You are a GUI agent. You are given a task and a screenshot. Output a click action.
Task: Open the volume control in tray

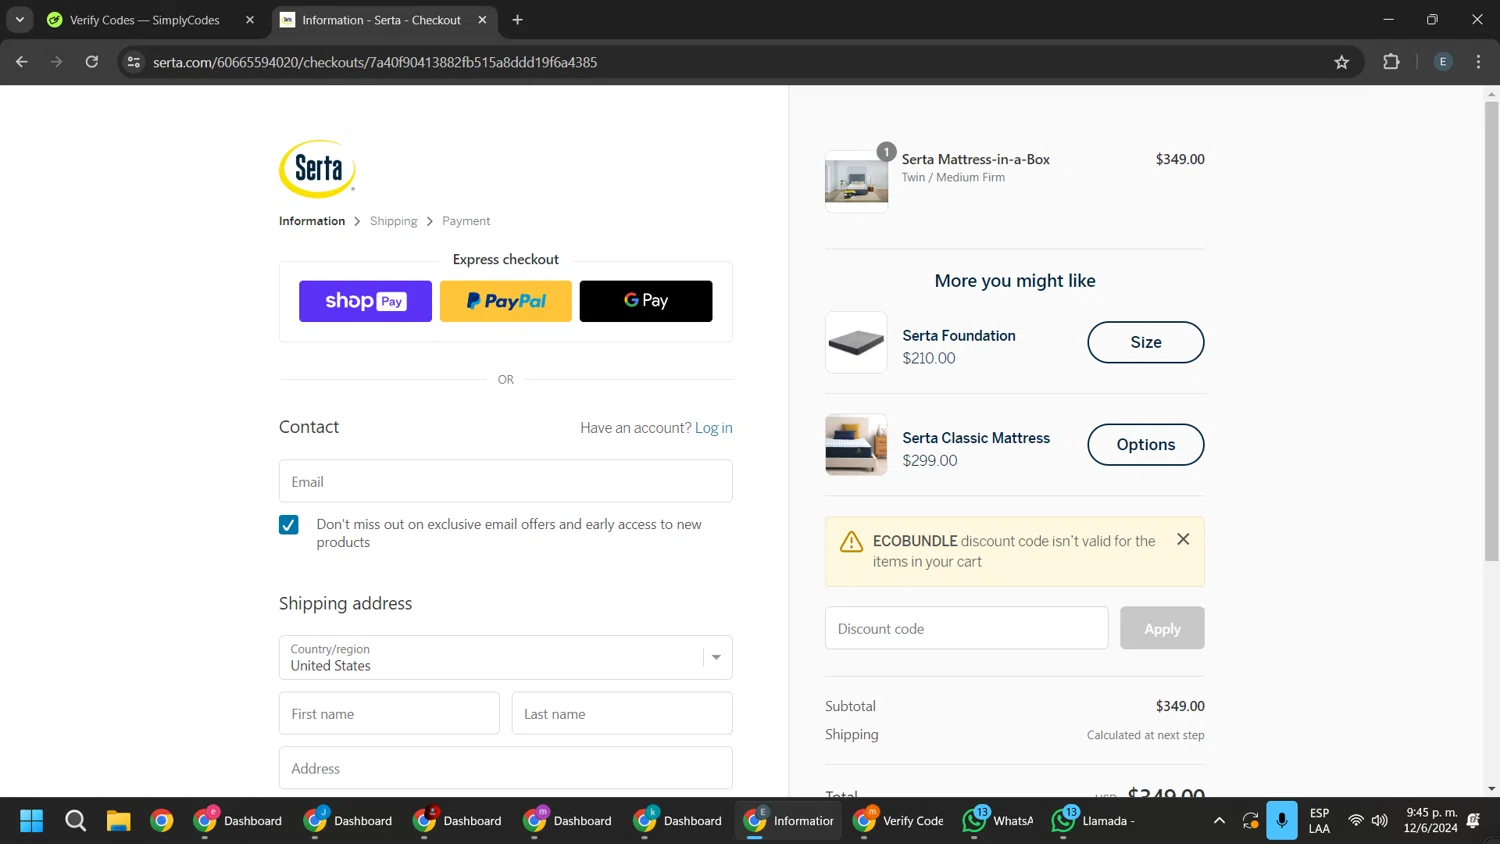pos(1380,821)
